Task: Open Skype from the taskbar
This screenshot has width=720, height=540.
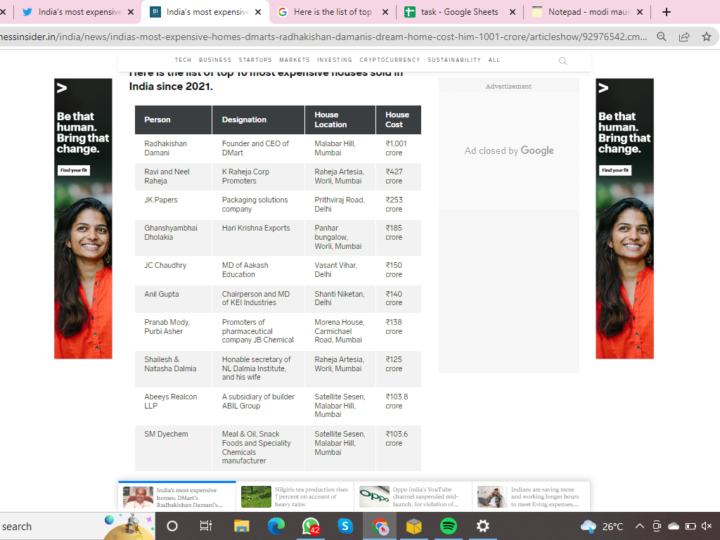Action: click(345, 525)
